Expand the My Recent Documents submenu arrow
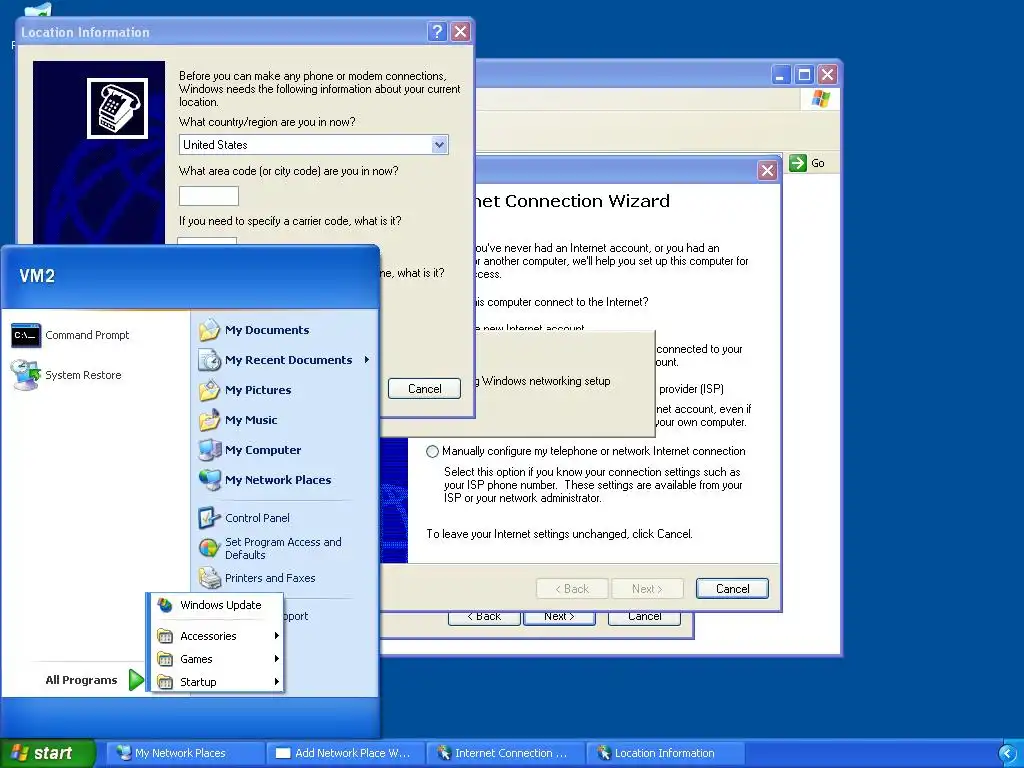 tap(367, 360)
